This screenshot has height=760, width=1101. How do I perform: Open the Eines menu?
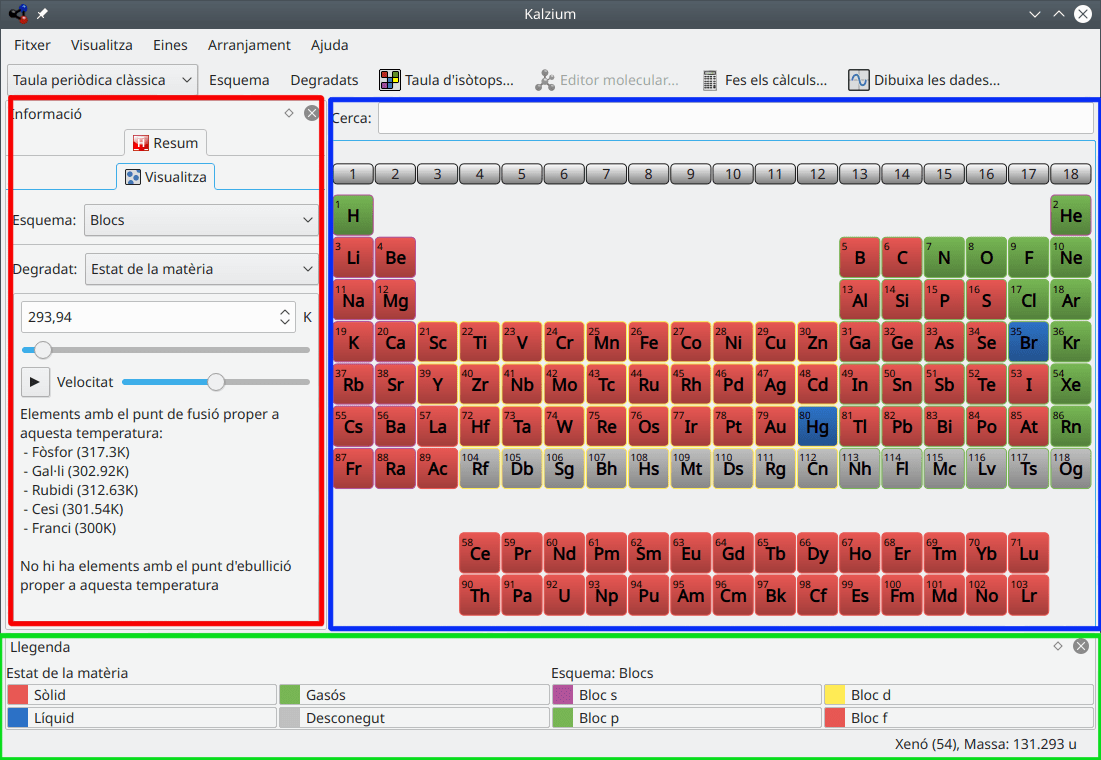point(170,45)
